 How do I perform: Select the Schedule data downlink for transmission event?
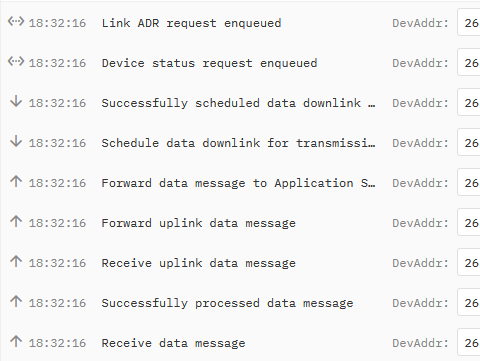click(x=238, y=143)
